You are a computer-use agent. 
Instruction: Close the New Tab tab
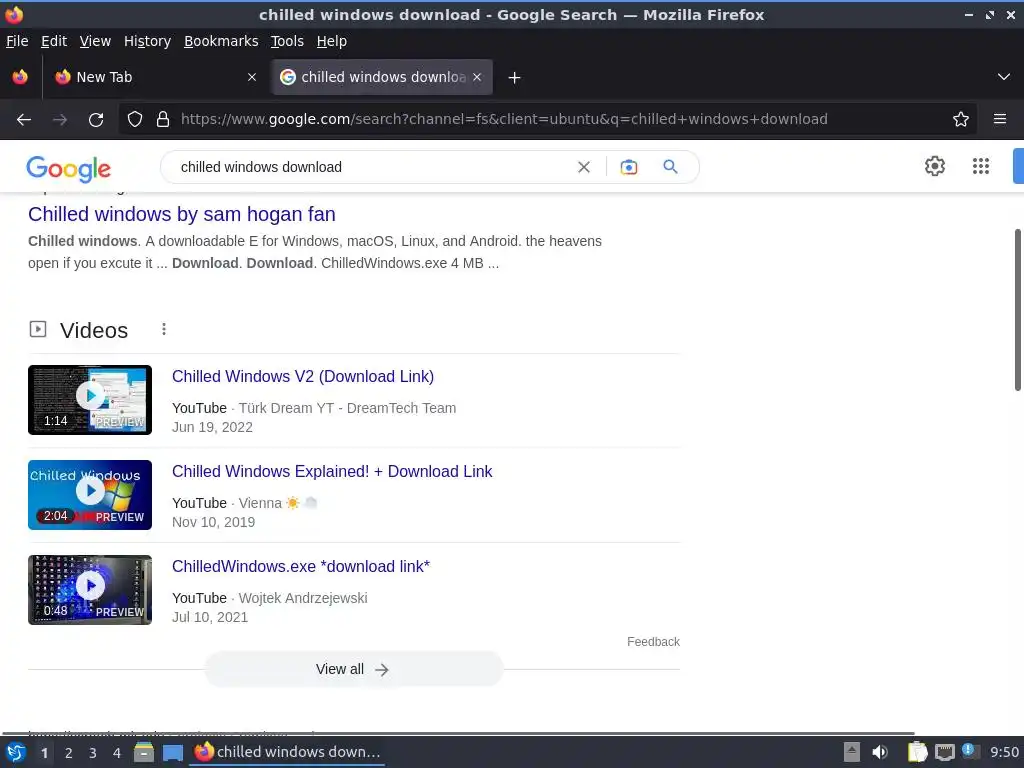[x=251, y=77]
